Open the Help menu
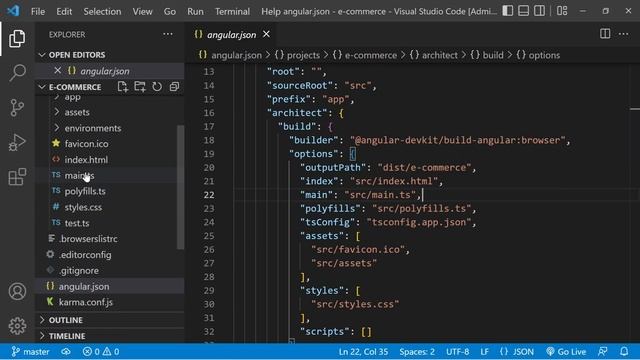 click(x=271, y=11)
